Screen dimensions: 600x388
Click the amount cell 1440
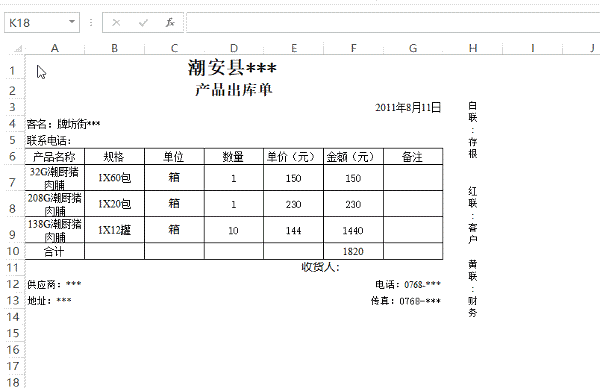[x=353, y=230]
